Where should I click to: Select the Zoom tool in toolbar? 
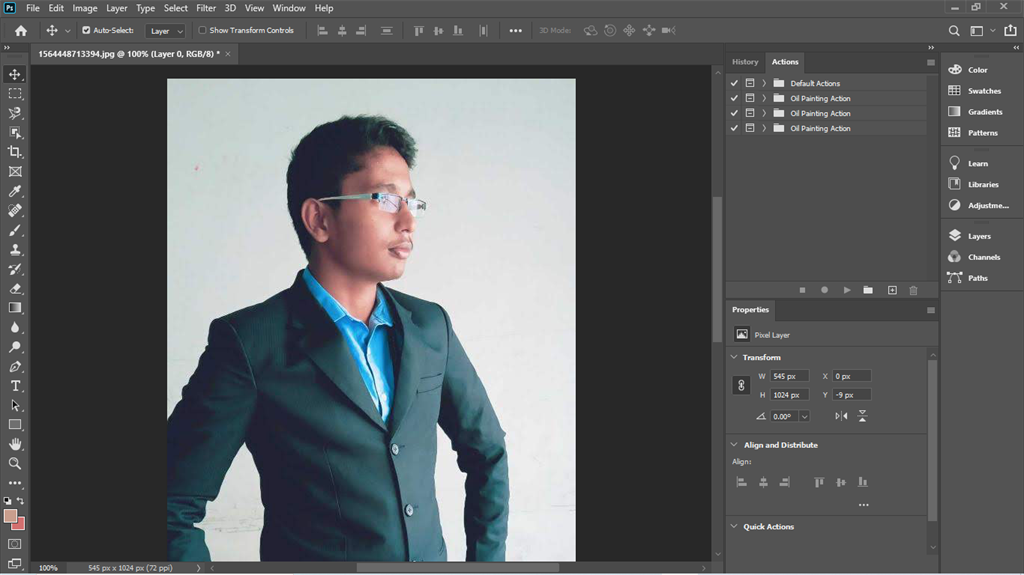click(x=15, y=464)
